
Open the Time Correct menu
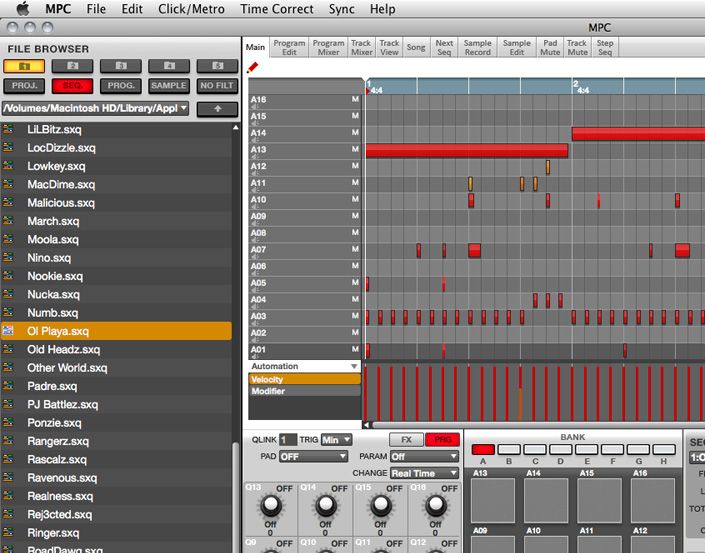[x=277, y=9]
